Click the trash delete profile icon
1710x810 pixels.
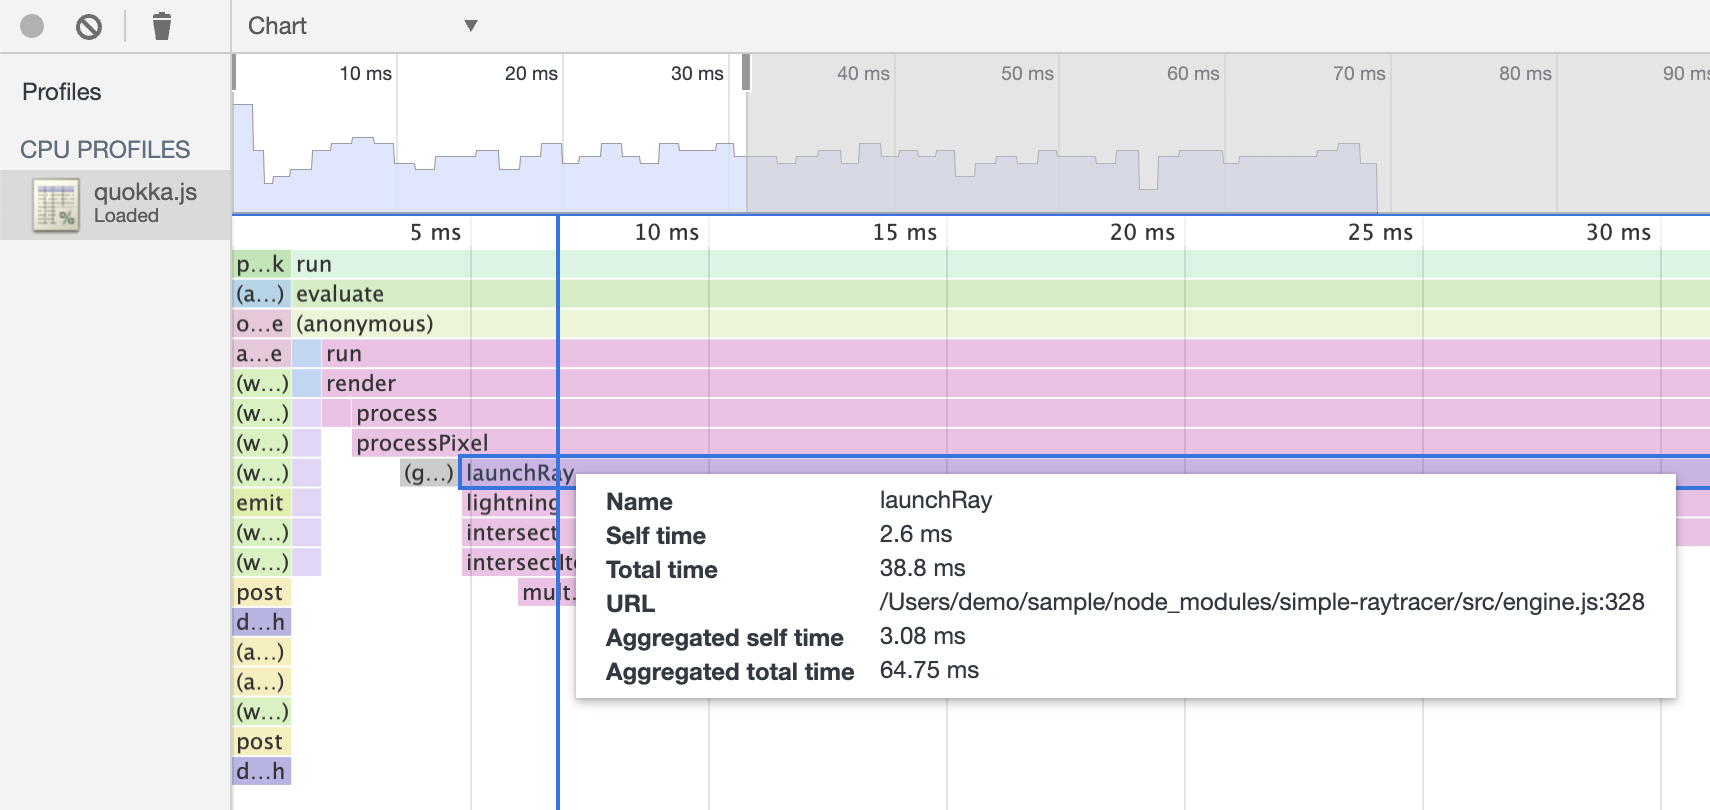click(161, 26)
